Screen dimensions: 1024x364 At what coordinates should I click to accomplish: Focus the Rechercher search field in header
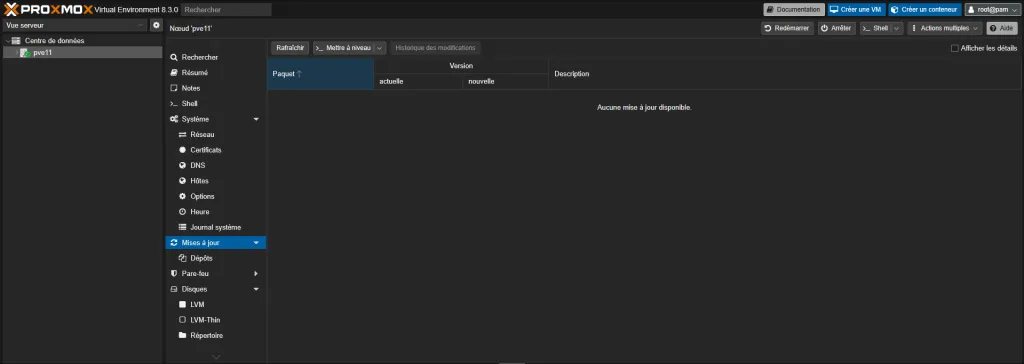226,10
